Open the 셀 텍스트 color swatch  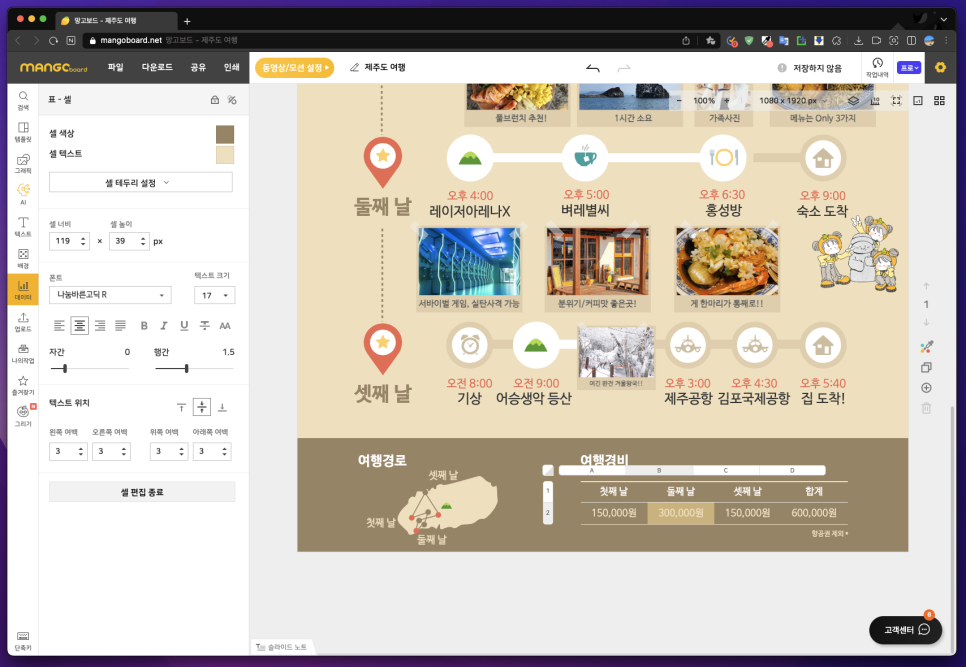point(225,155)
